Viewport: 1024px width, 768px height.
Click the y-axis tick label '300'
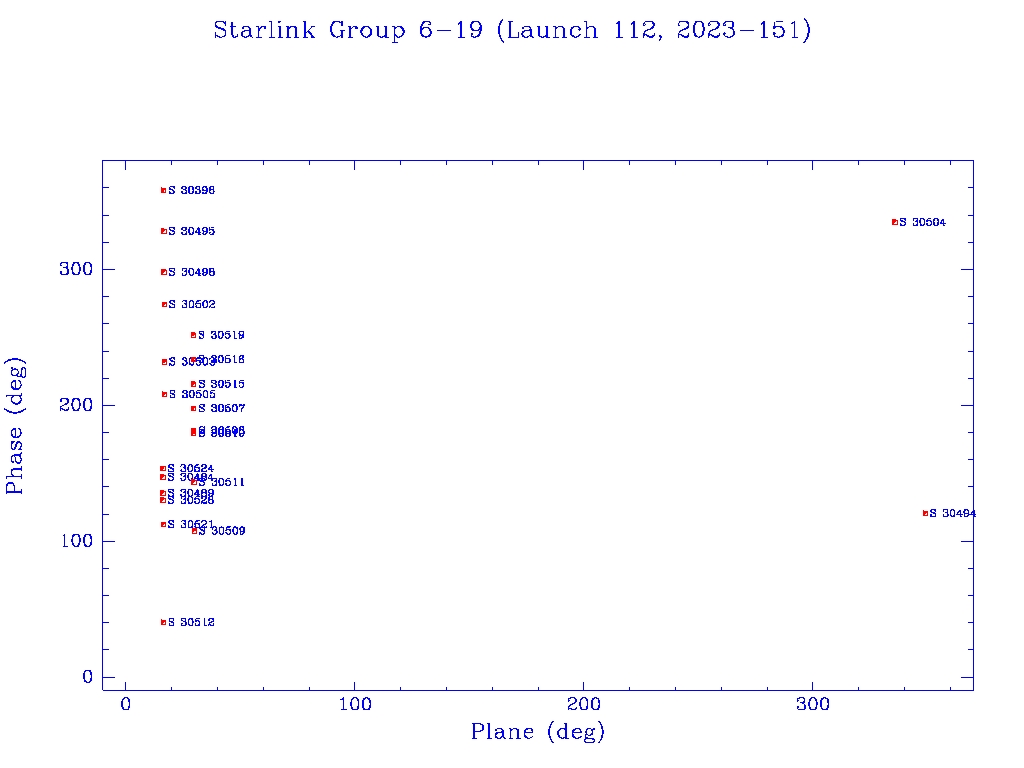click(76, 269)
